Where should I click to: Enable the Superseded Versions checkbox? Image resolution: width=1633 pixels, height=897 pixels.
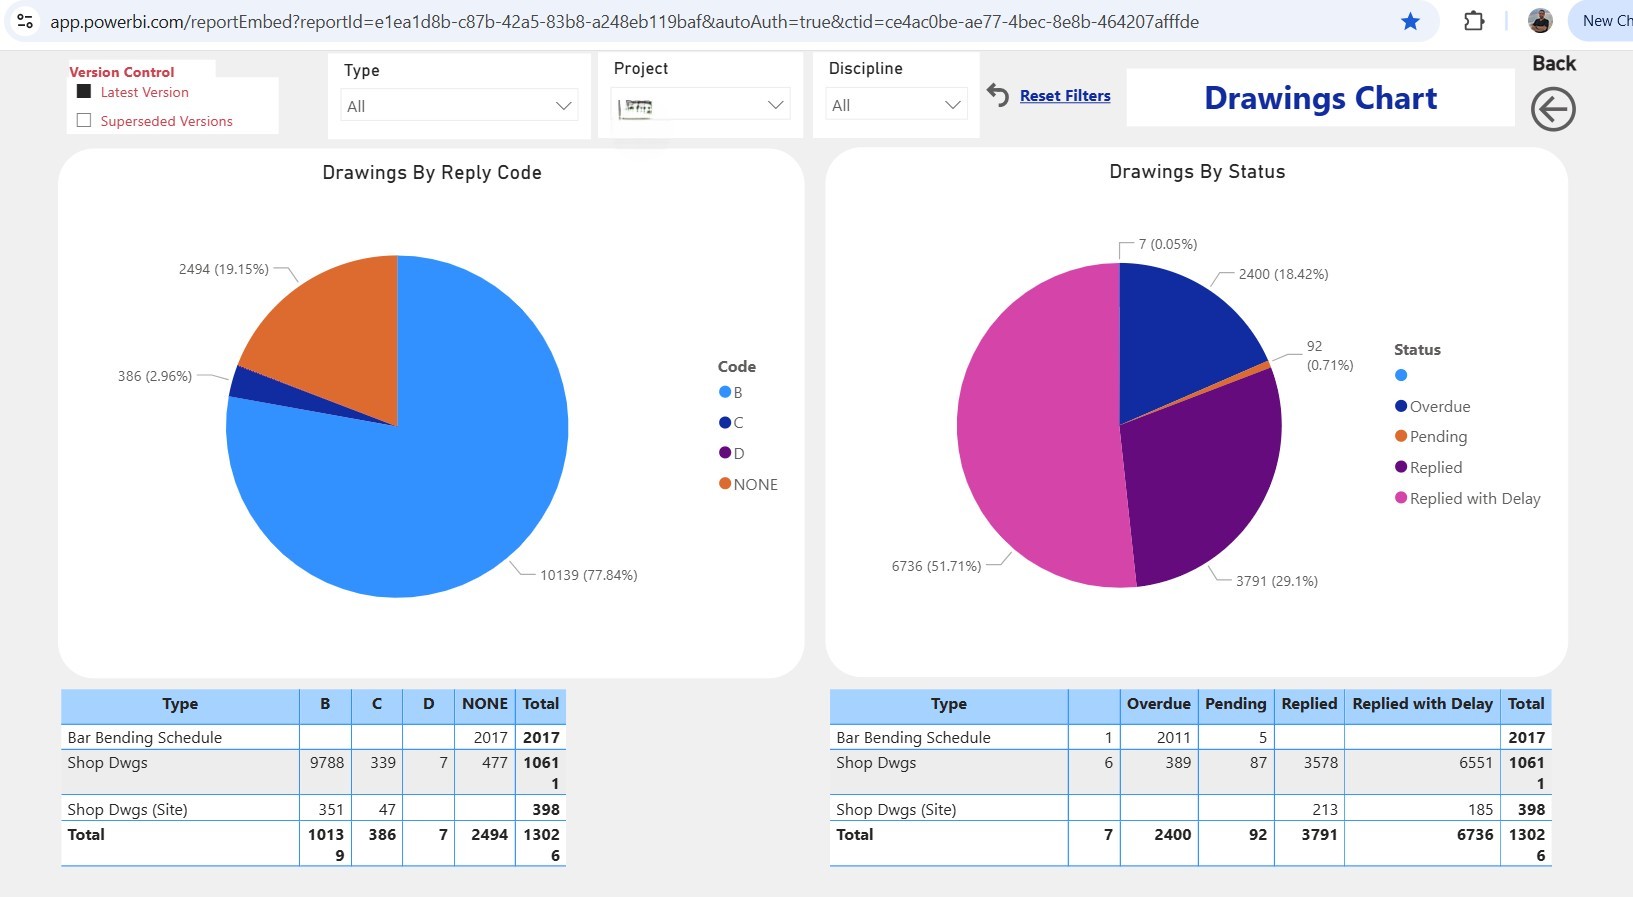84,121
